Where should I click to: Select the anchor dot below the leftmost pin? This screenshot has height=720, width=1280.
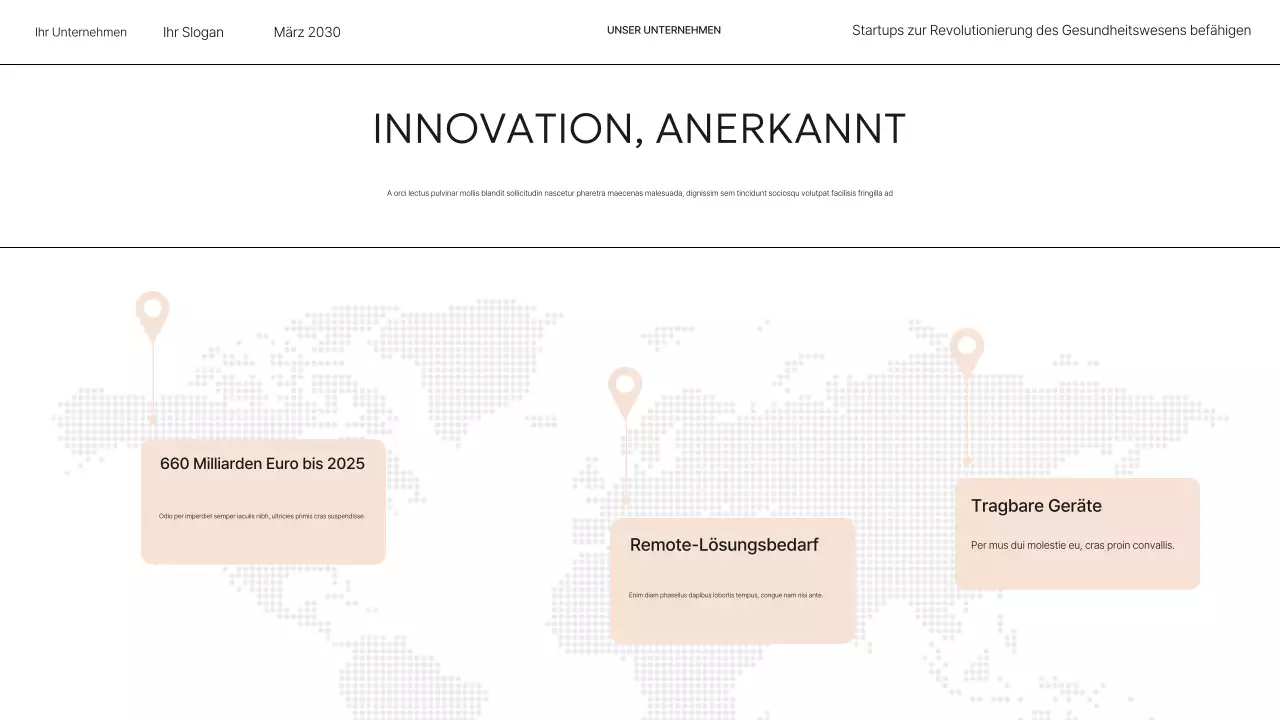click(x=153, y=420)
